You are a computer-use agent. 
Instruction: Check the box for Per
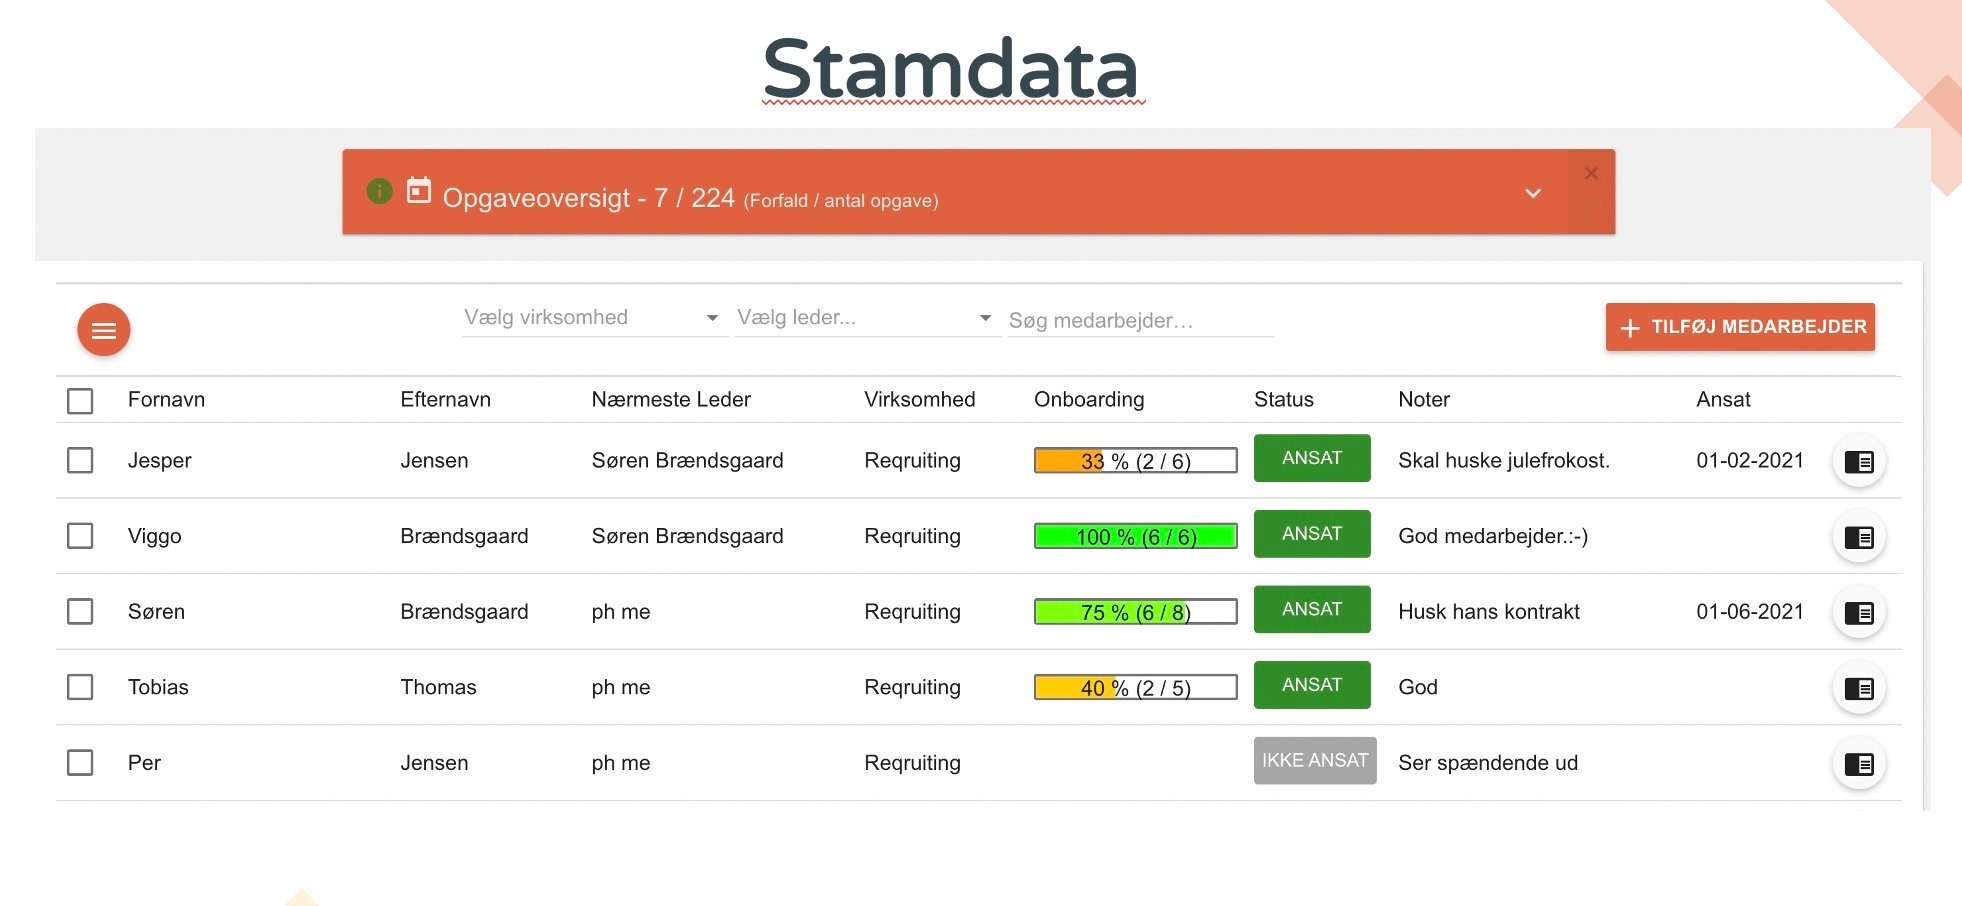(x=80, y=763)
